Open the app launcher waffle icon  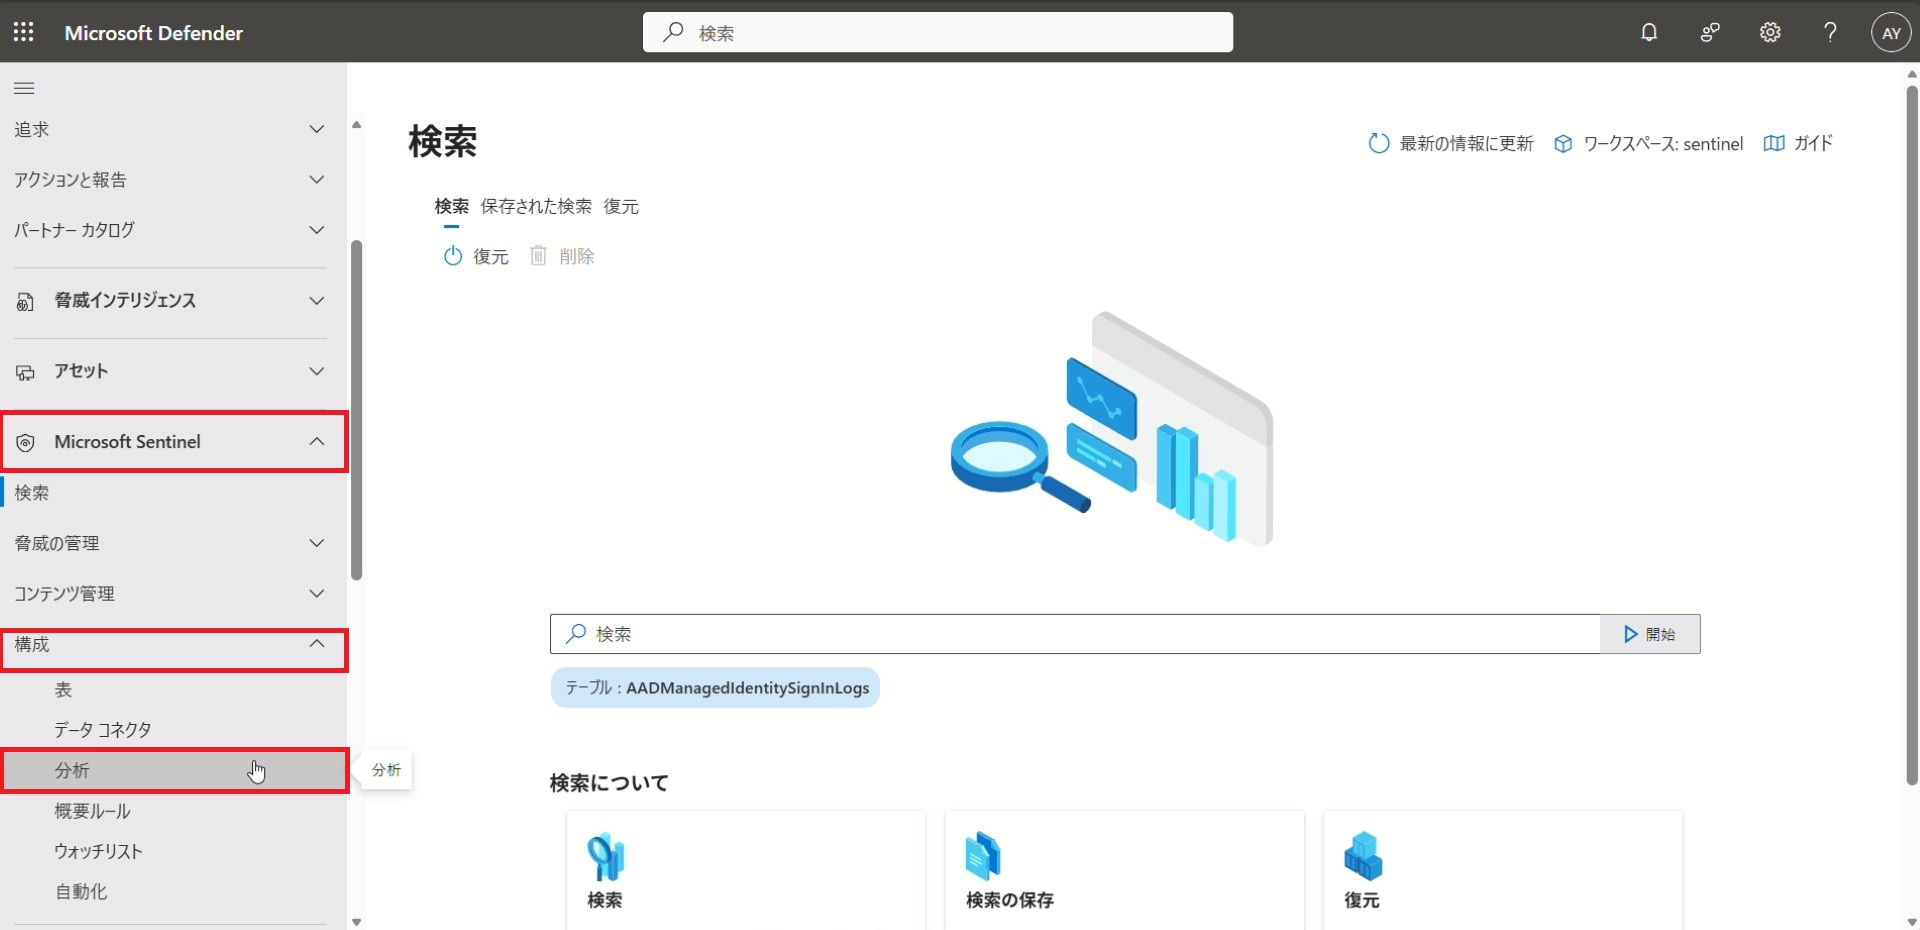24,32
